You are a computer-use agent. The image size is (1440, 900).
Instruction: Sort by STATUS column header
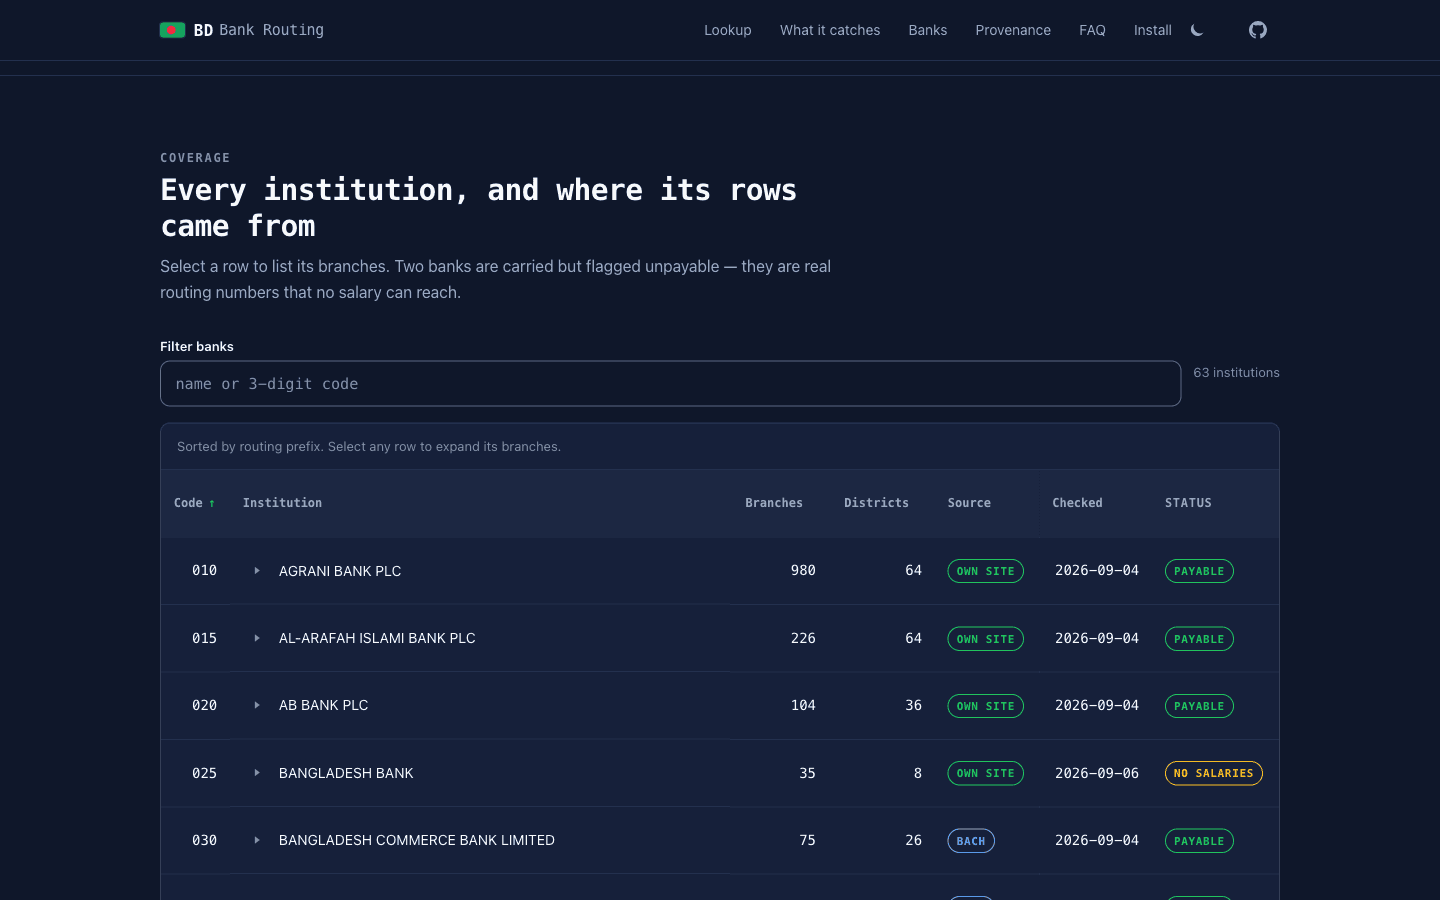click(1188, 503)
